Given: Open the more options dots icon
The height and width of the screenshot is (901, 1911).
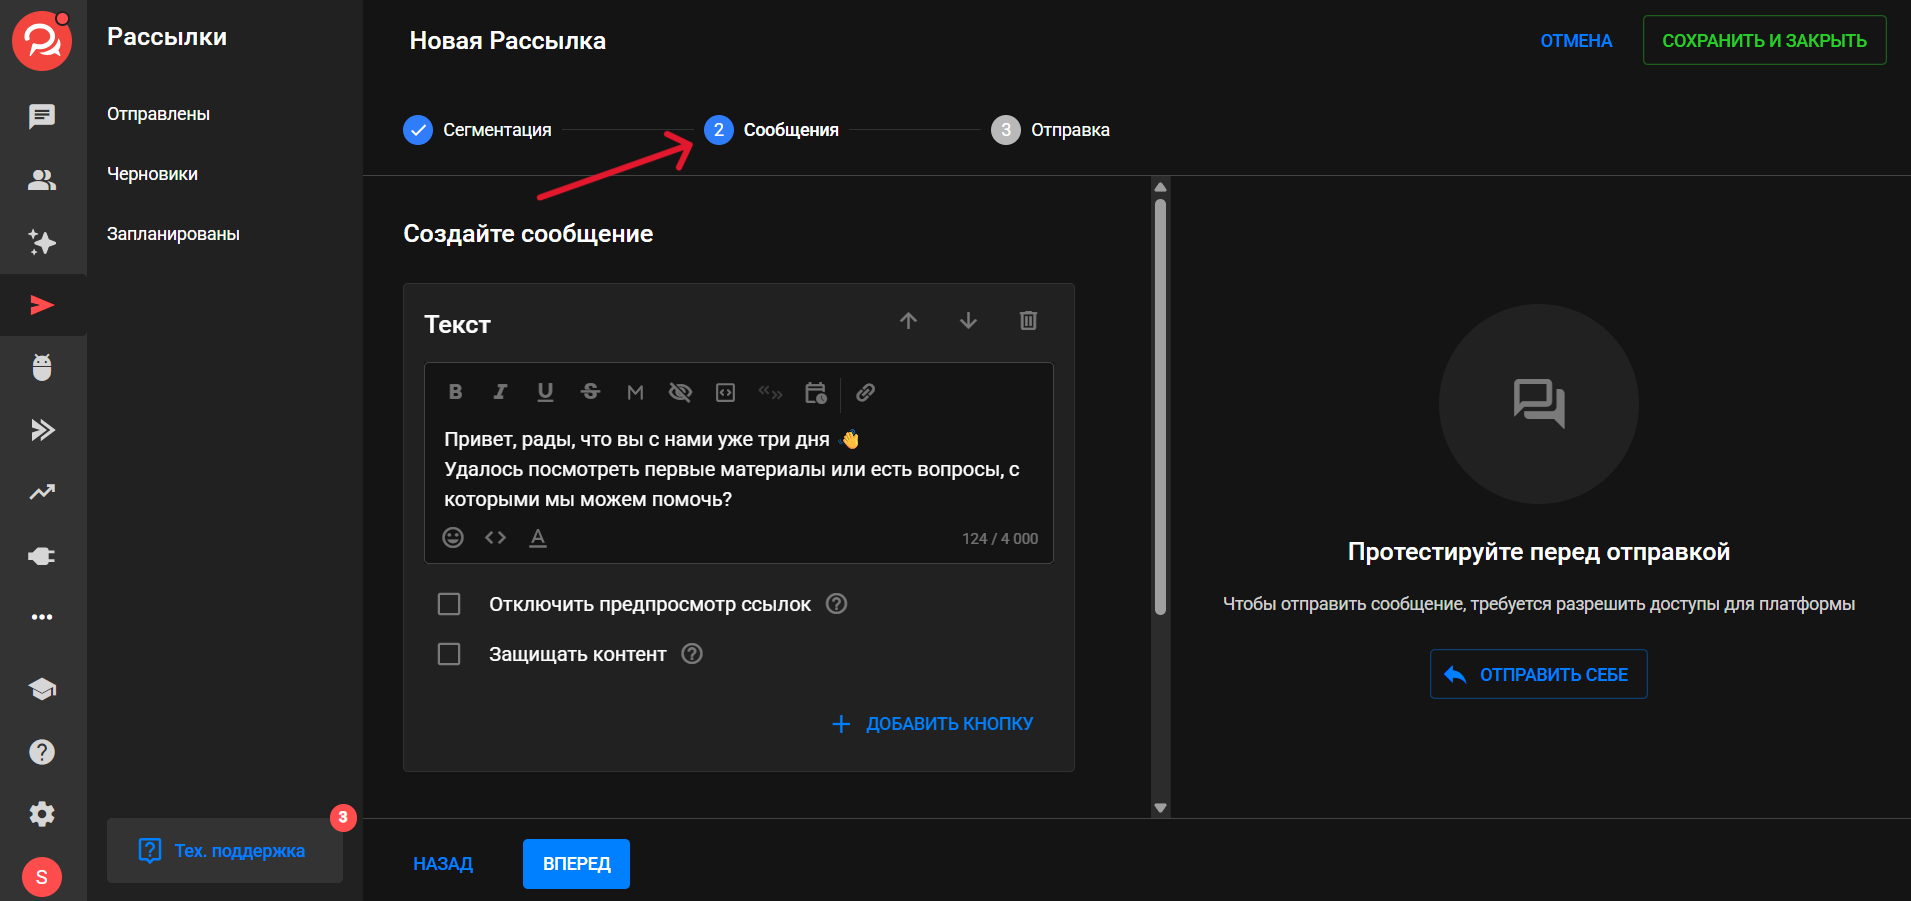Looking at the screenshot, I should [x=42, y=617].
